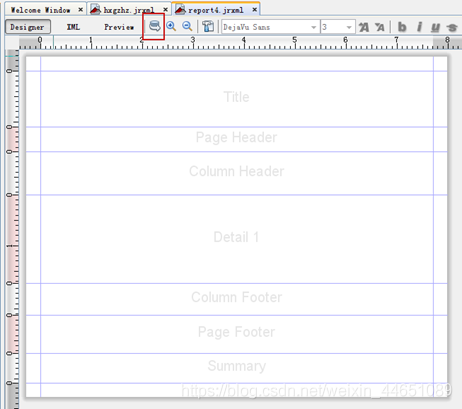The image size is (462, 409).
Task: Click the zoom in magnifier icon
Action: click(x=171, y=26)
